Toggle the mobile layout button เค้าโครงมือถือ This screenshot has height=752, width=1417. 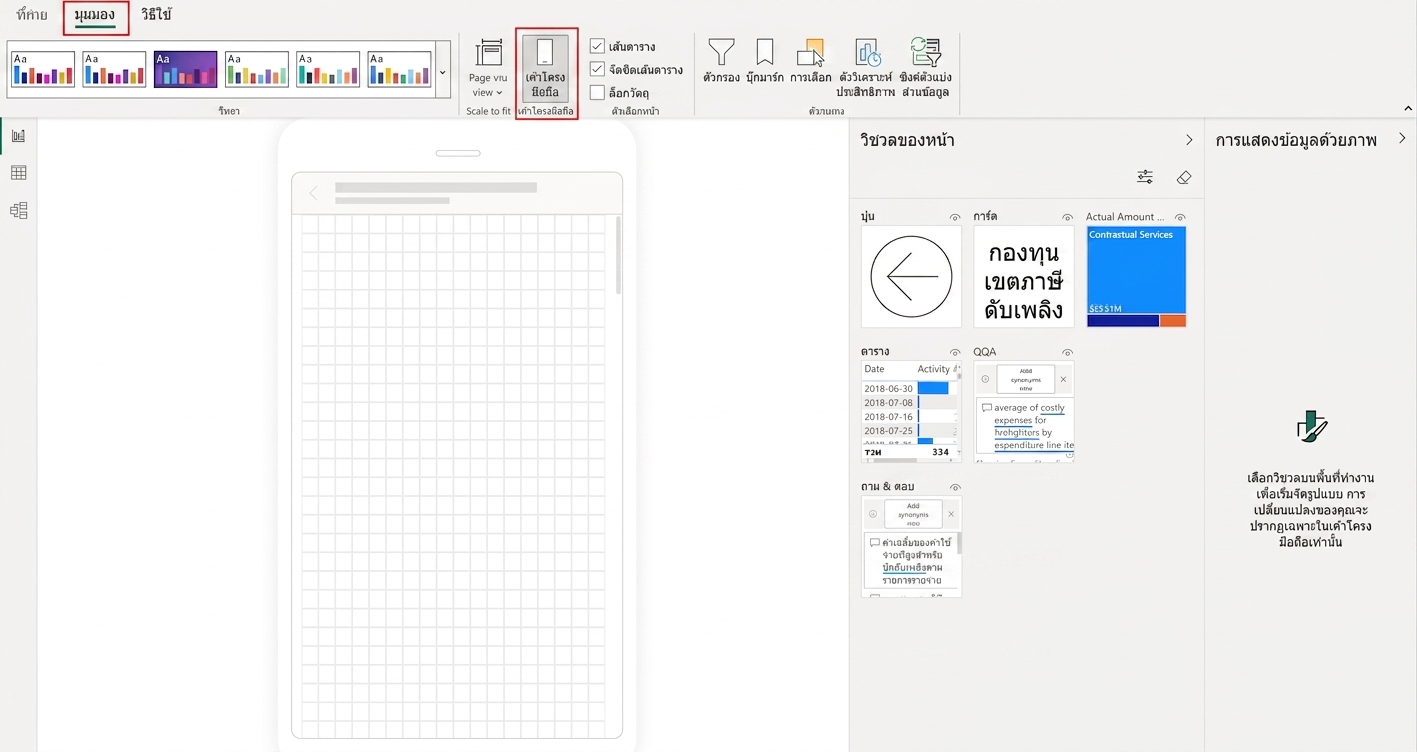click(x=546, y=69)
